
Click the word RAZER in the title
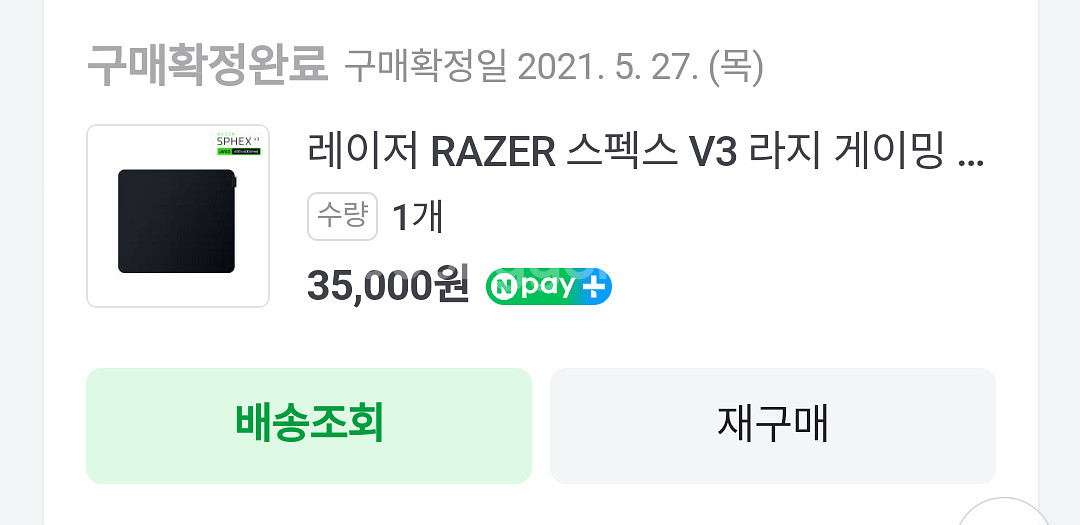492,154
